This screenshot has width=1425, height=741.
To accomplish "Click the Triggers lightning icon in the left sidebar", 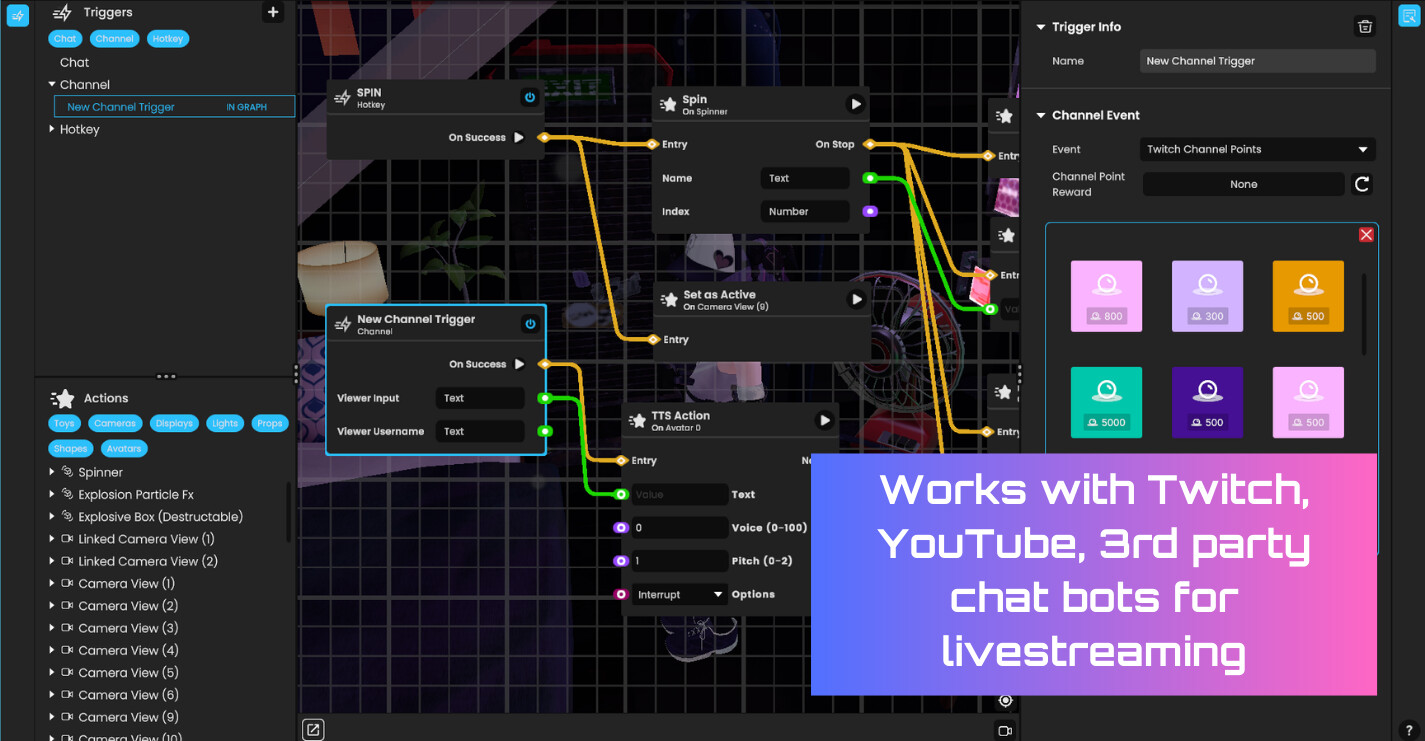I will click(x=17, y=15).
